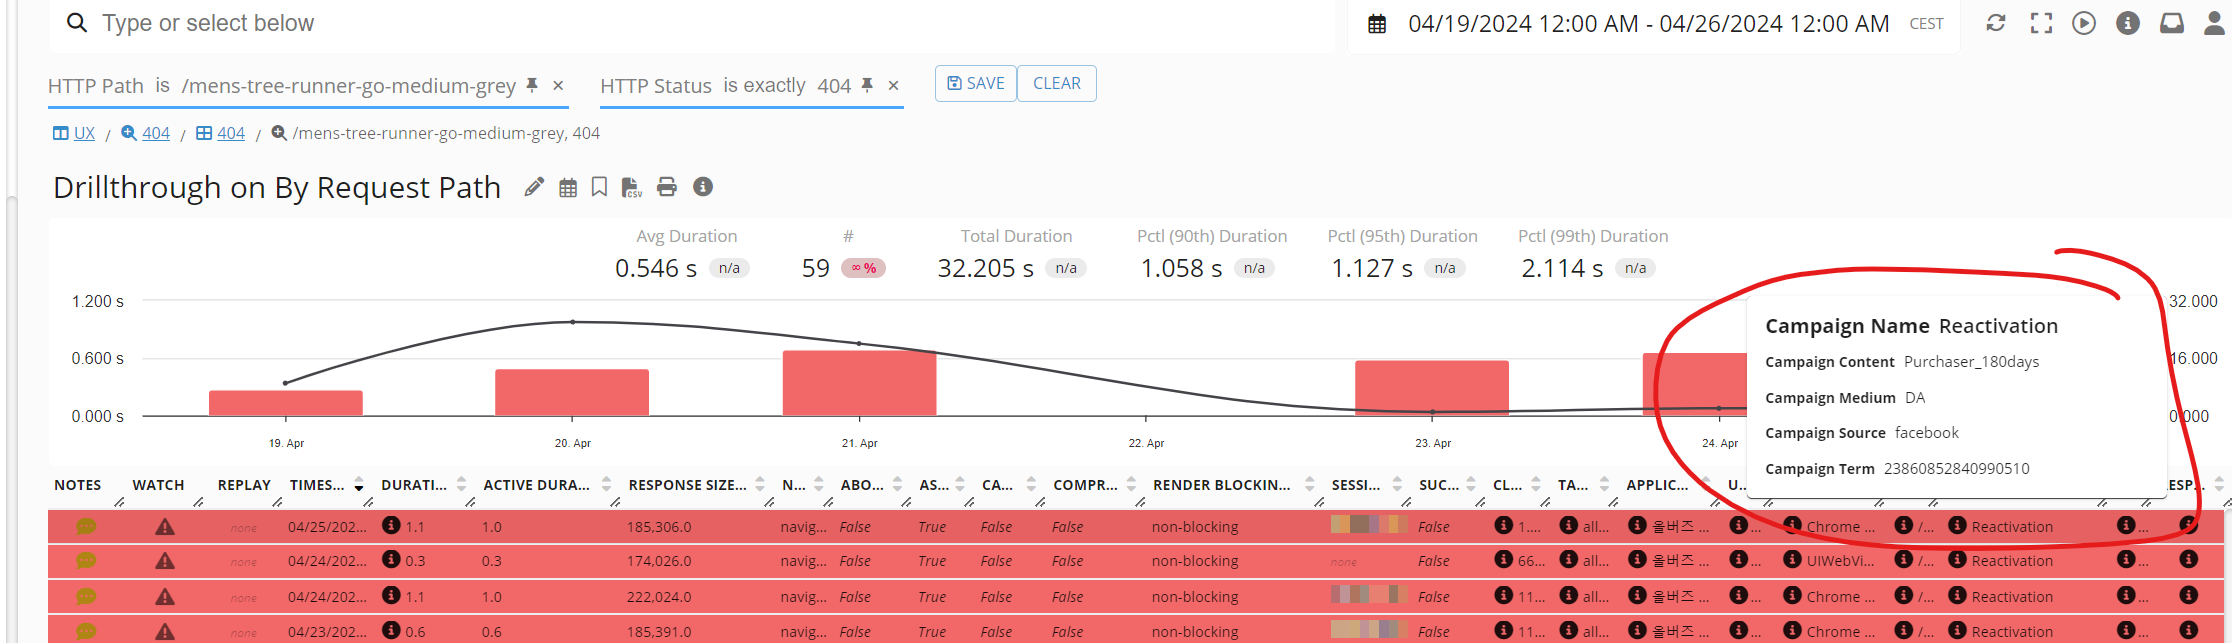
Task: Toggle pin on the HTTP Path filter
Action: pos(533,86)
